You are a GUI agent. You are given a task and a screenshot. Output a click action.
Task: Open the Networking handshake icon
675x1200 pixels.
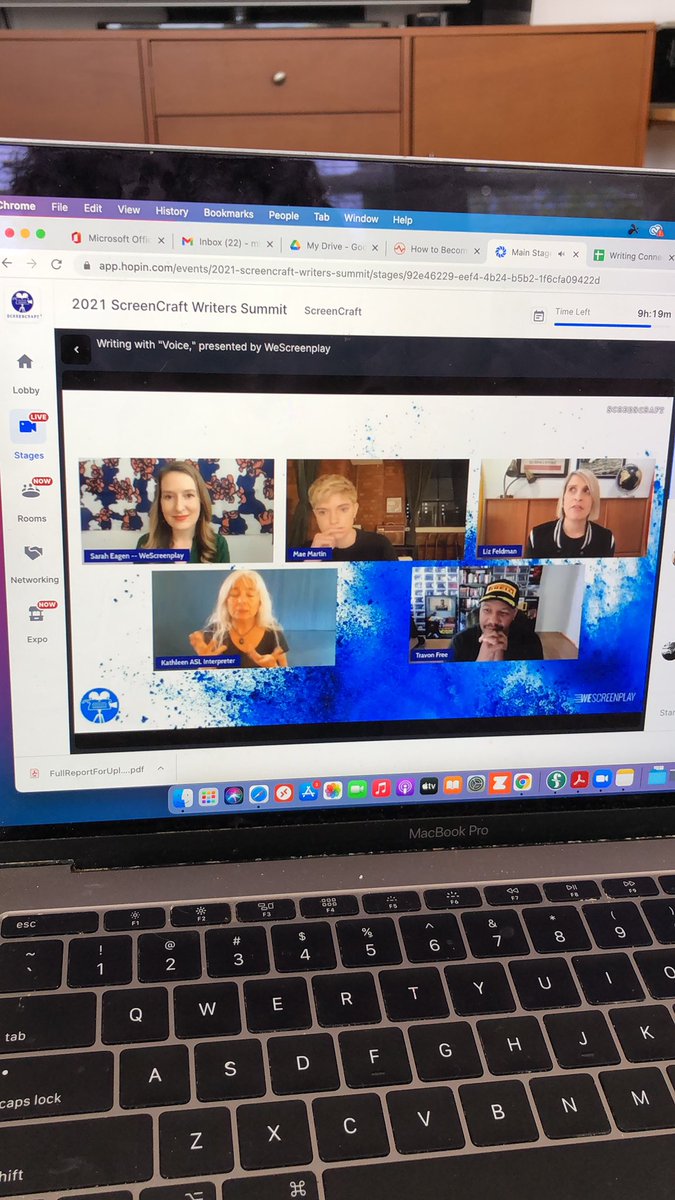[x=33, y=553]
